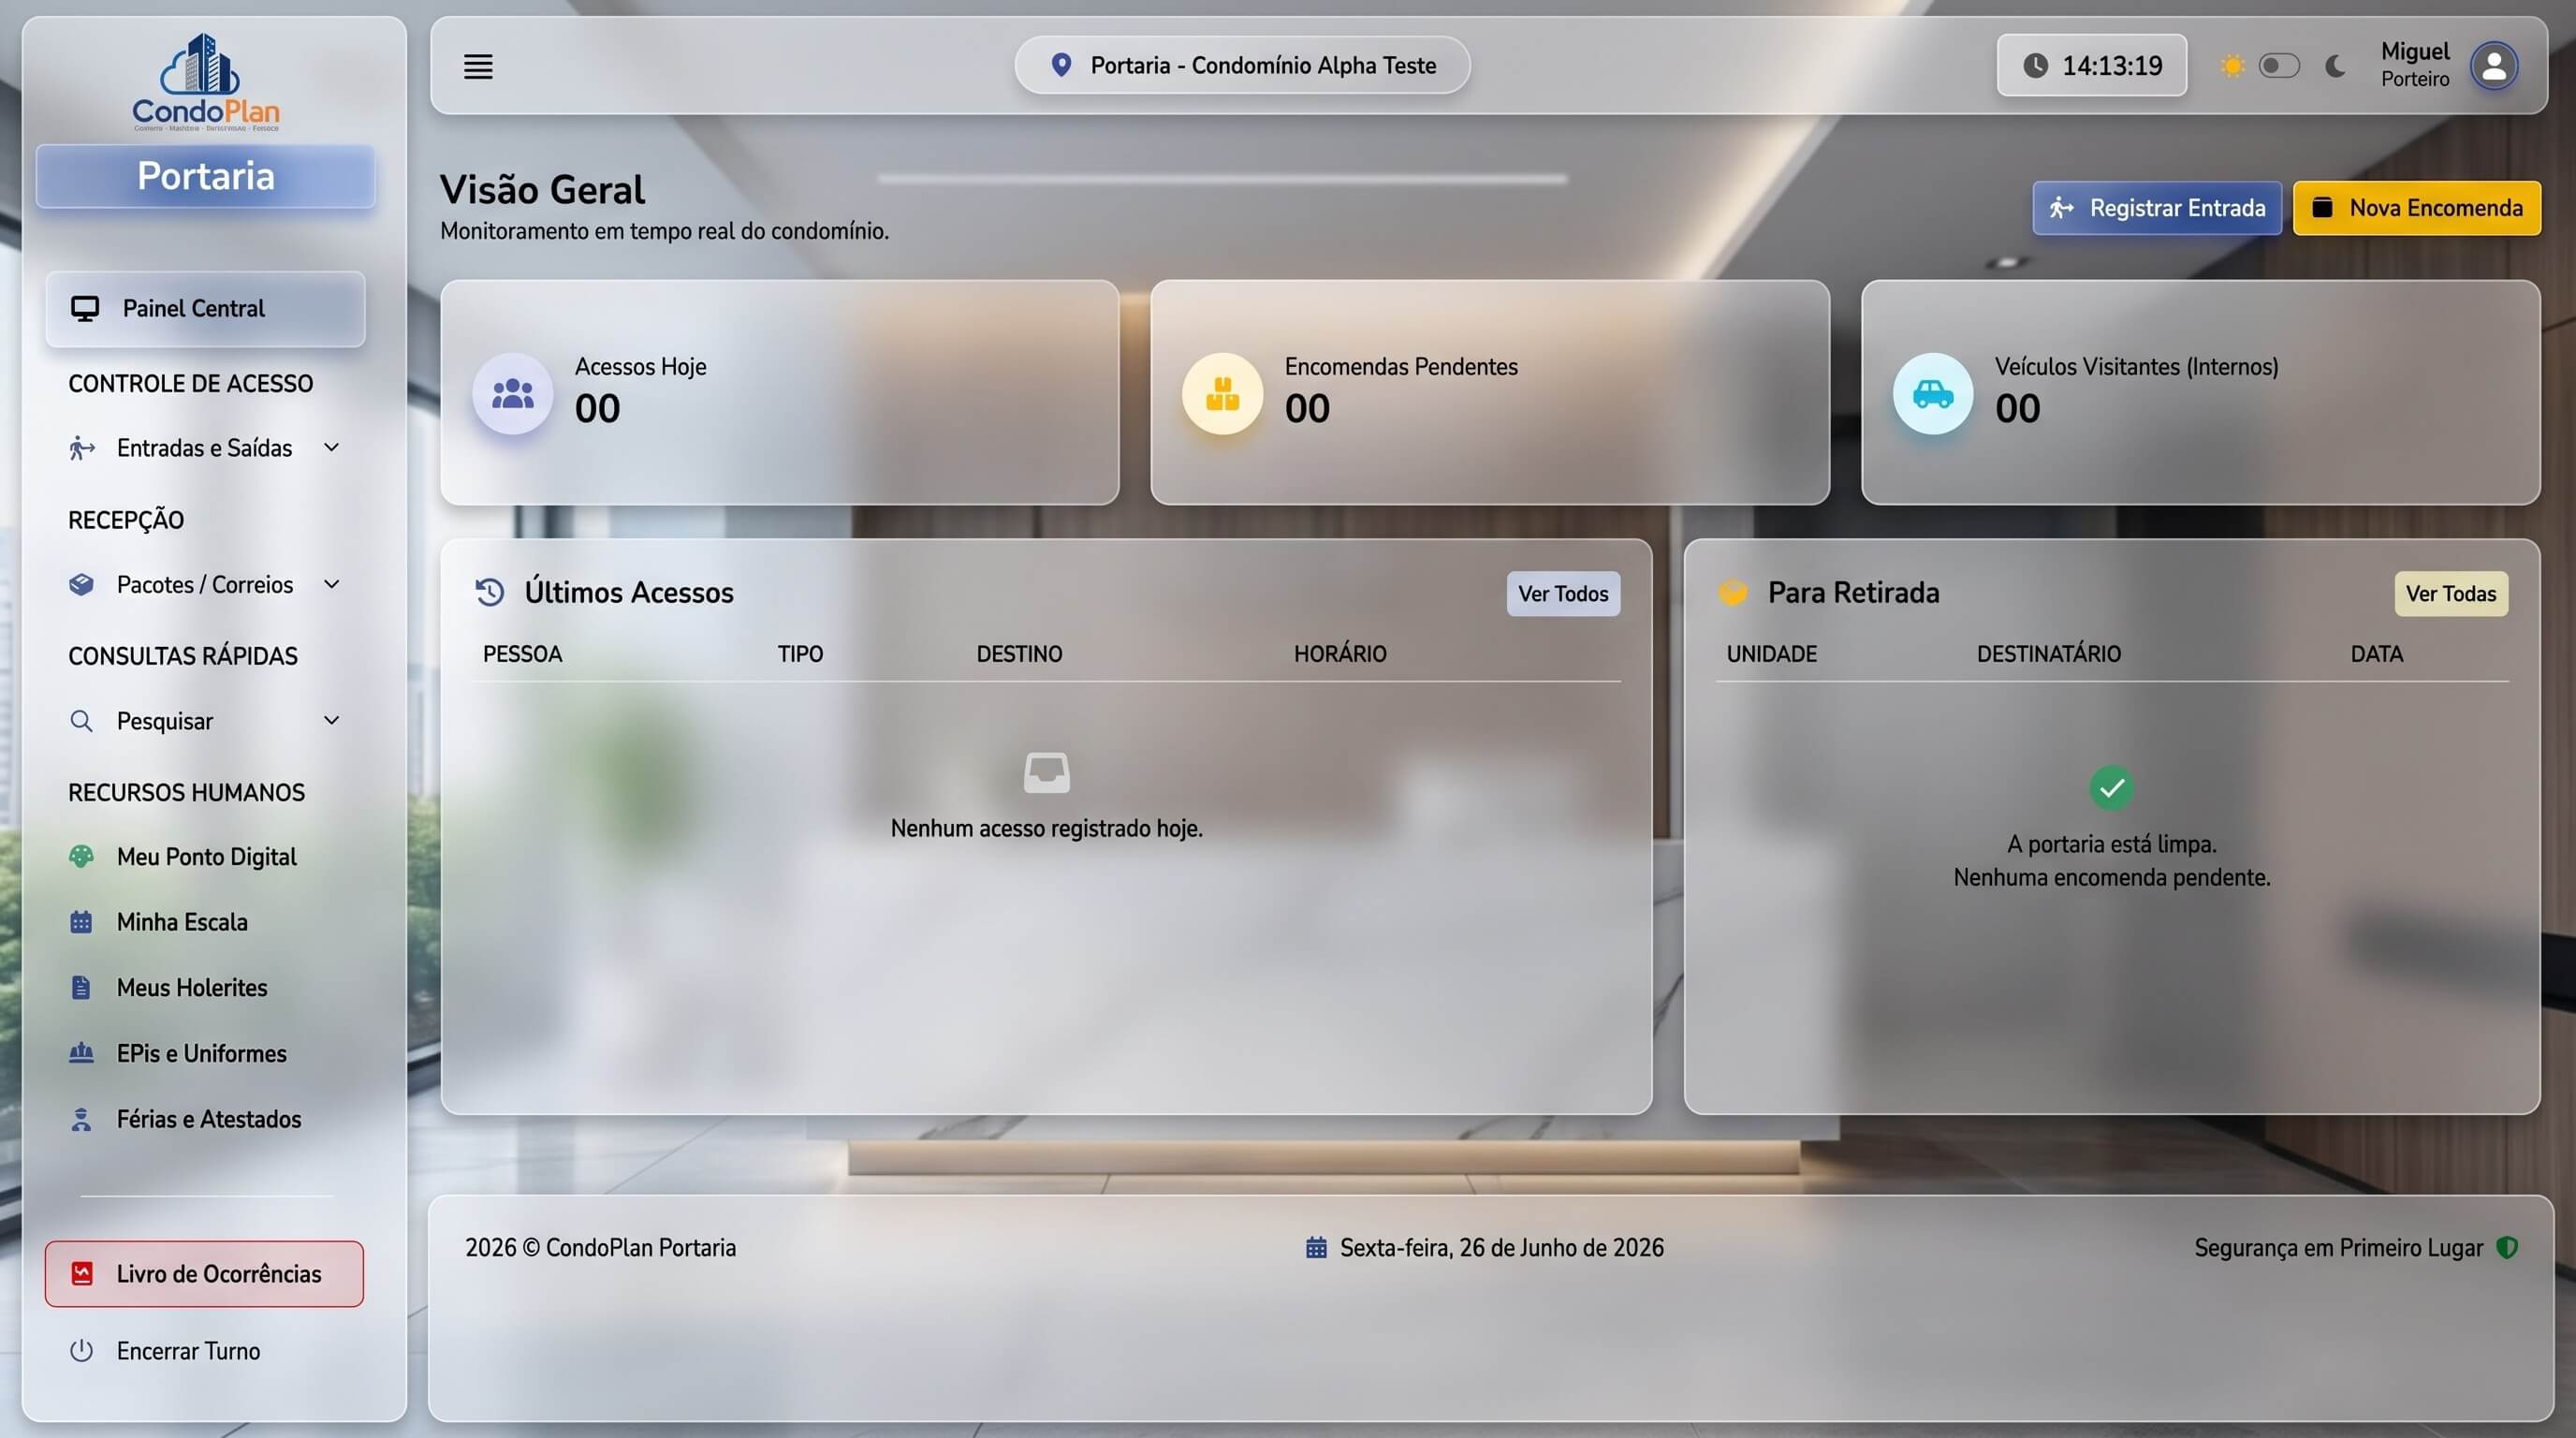Click the document icon of Meus Holerites
The image size is (2576, 1438).
(x=81, y=988)
